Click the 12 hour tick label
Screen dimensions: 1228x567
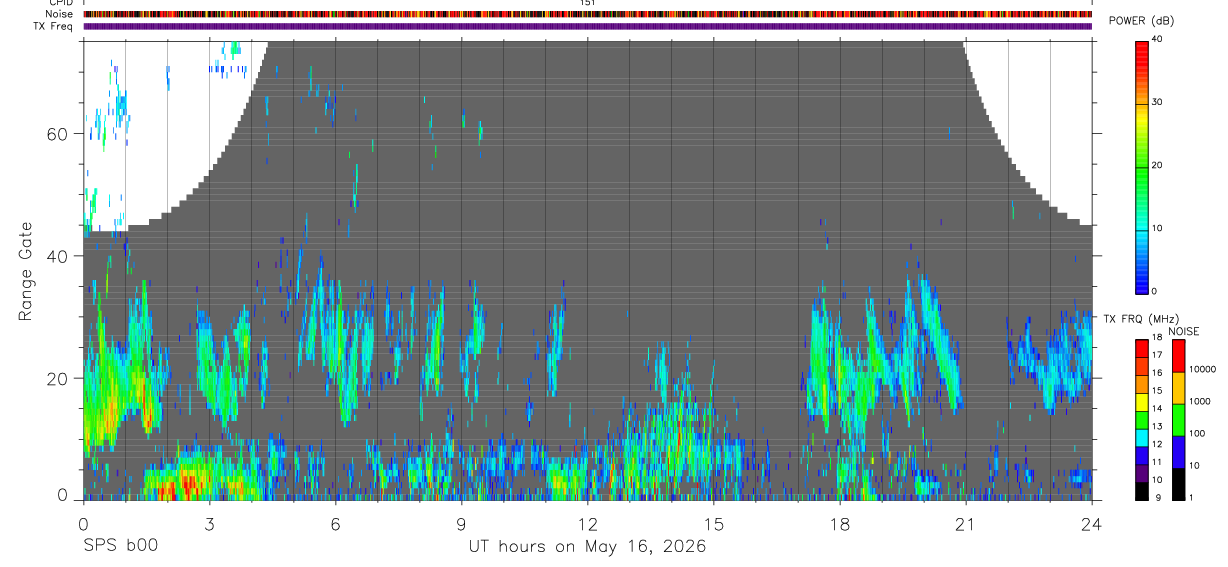tap(587, 523)
